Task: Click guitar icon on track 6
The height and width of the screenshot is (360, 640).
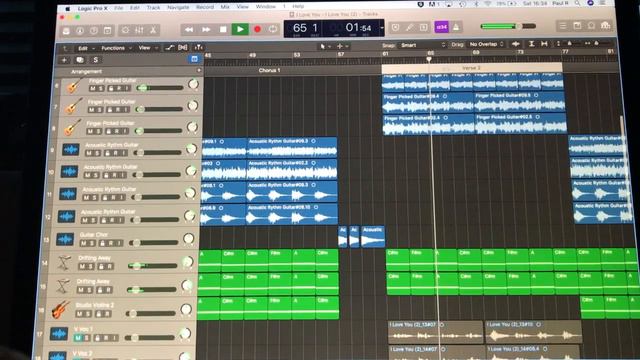Action: pyautogui.click(x=74, y=85)
